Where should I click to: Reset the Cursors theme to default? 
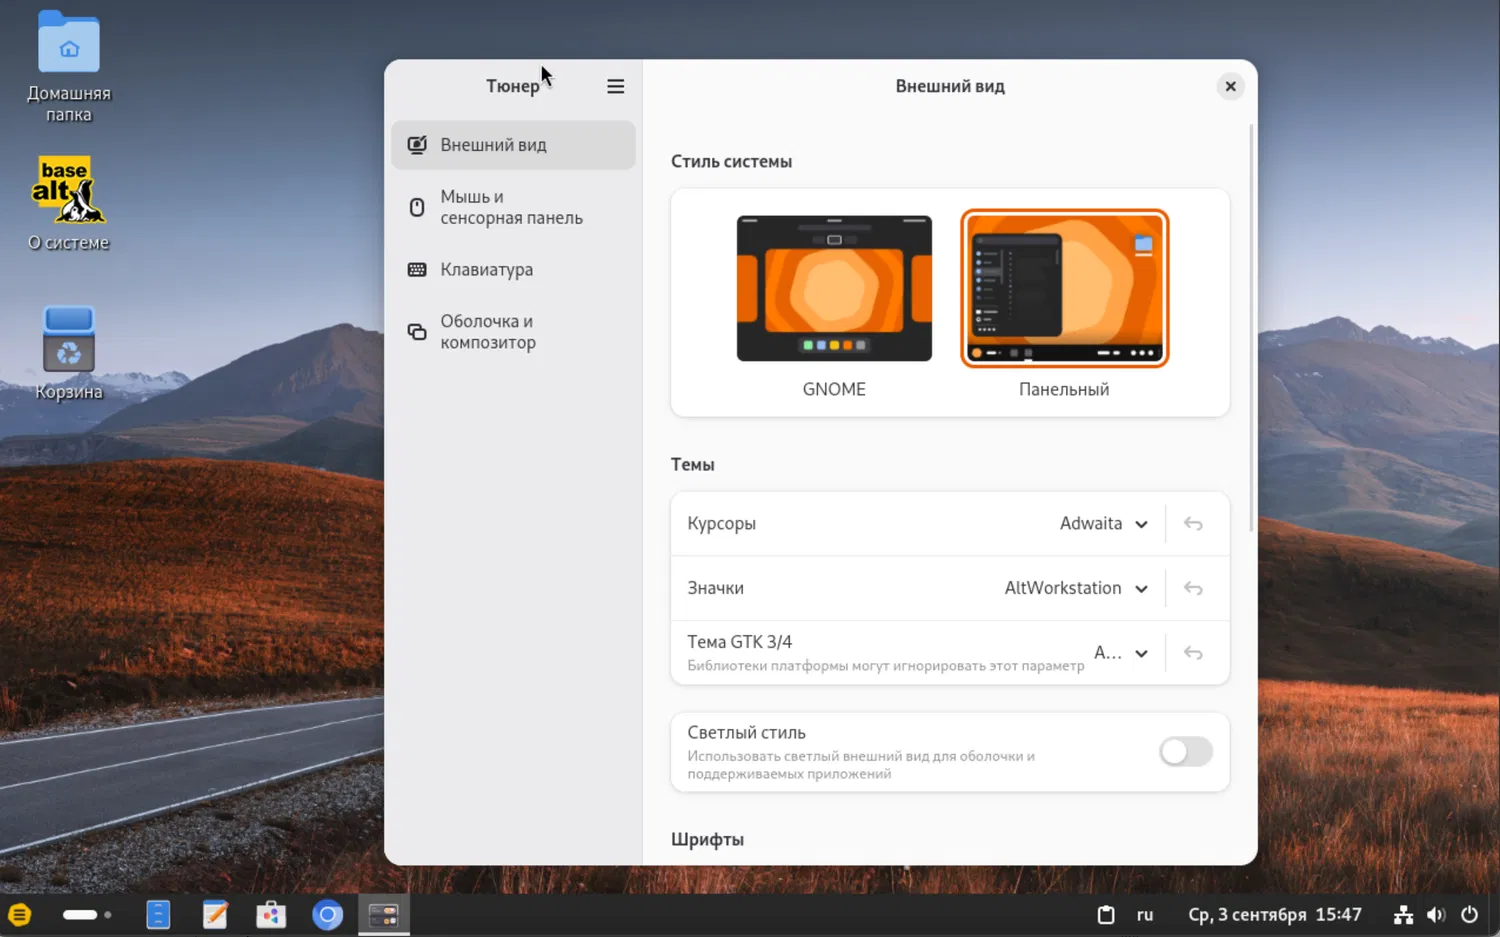(x=1193, y=524)
